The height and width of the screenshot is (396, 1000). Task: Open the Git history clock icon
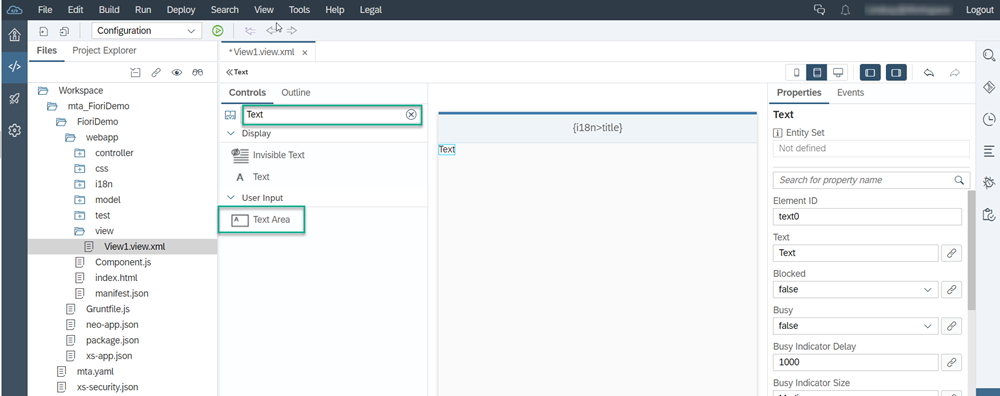point(989,119)
